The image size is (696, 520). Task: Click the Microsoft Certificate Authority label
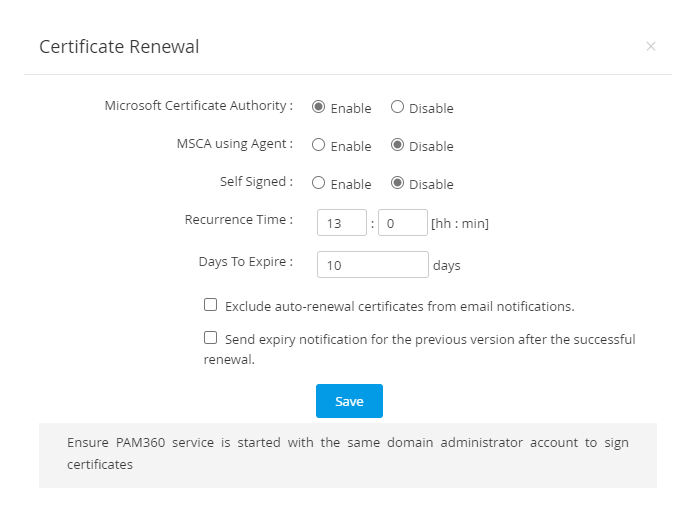[198, 105]
